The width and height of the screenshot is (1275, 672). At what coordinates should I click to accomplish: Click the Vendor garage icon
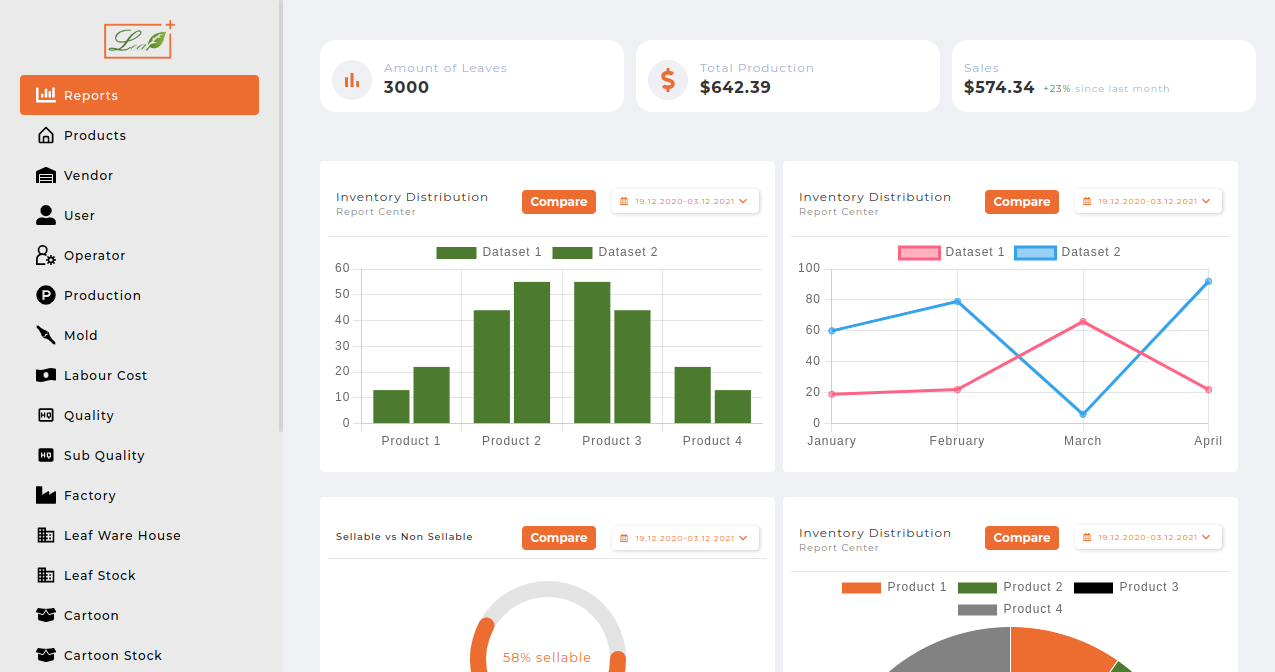click(x=46, y=176)
